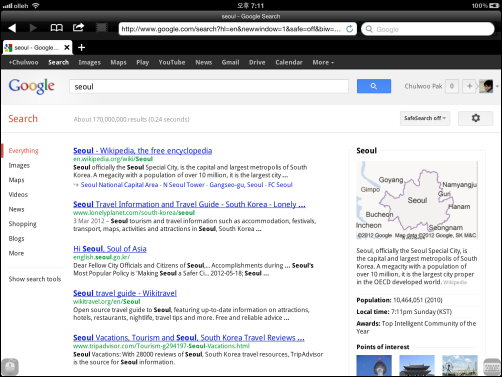Open Gmail in the top bar
This screenshot has width=502, height=377.
pyautogui.click(x=230, y=62)
